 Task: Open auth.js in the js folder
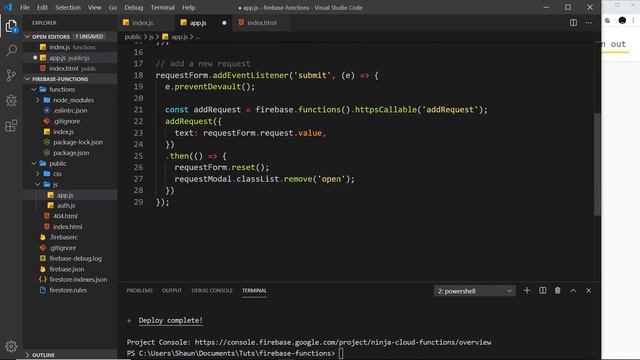70,206
